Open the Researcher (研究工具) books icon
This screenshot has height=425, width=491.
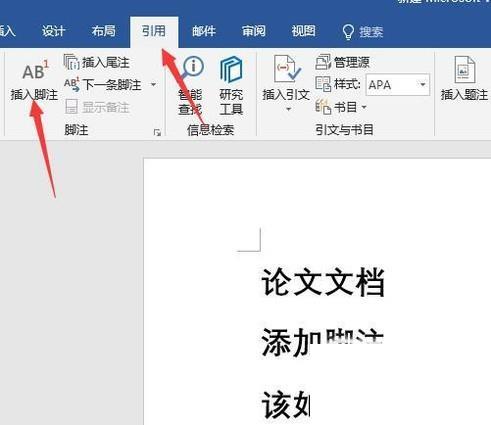(231, 70)
